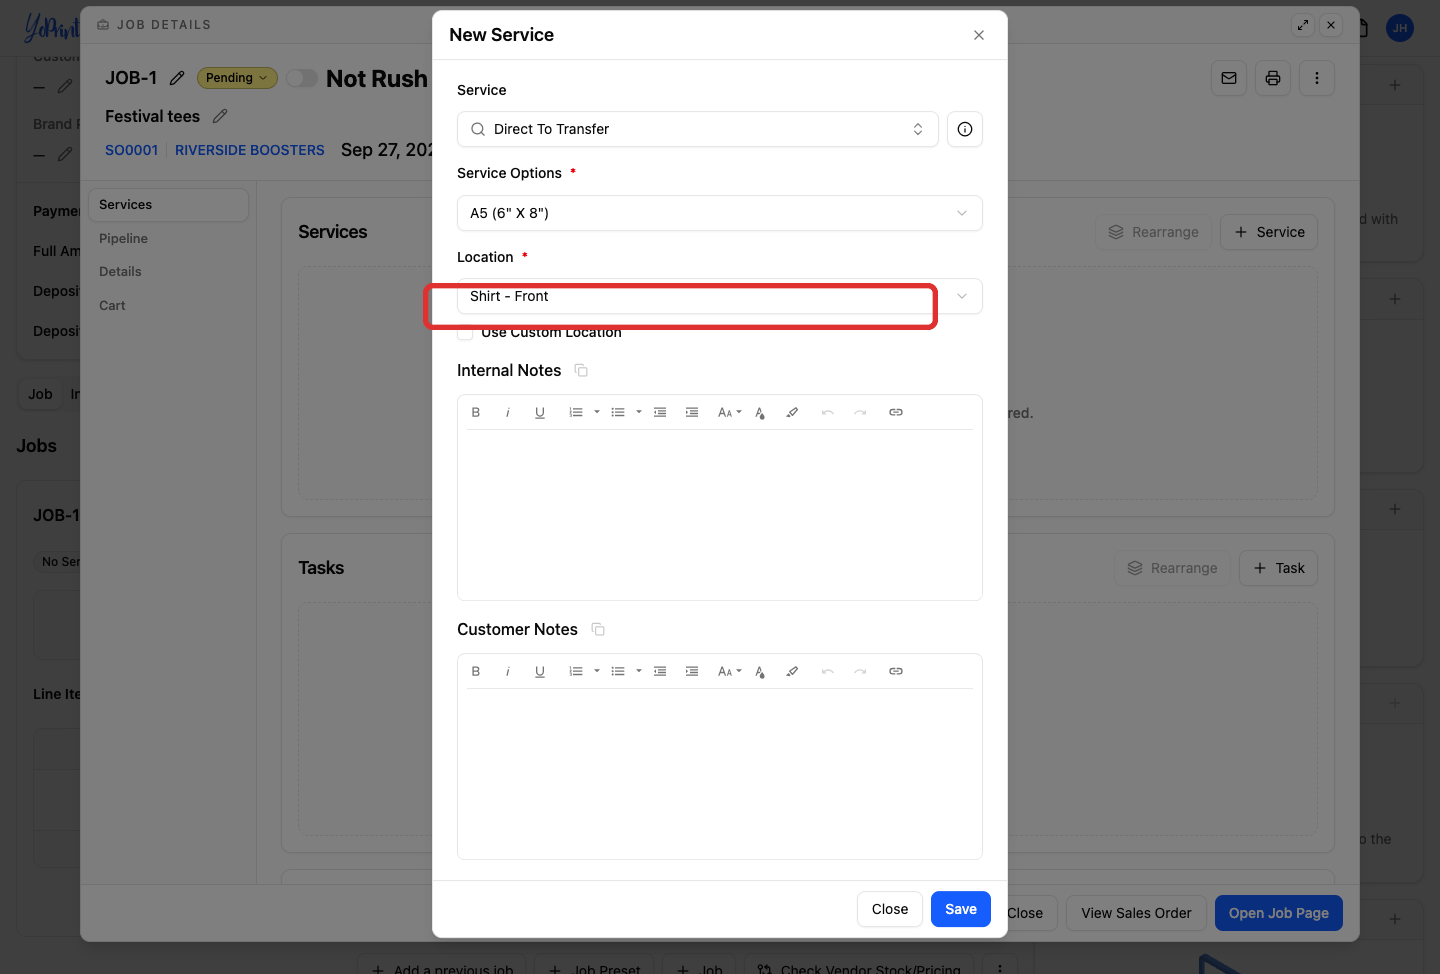Expand numbered list style arrow in Internal Notes
This screenshot has width=1440, height=974.
[597, 412]
